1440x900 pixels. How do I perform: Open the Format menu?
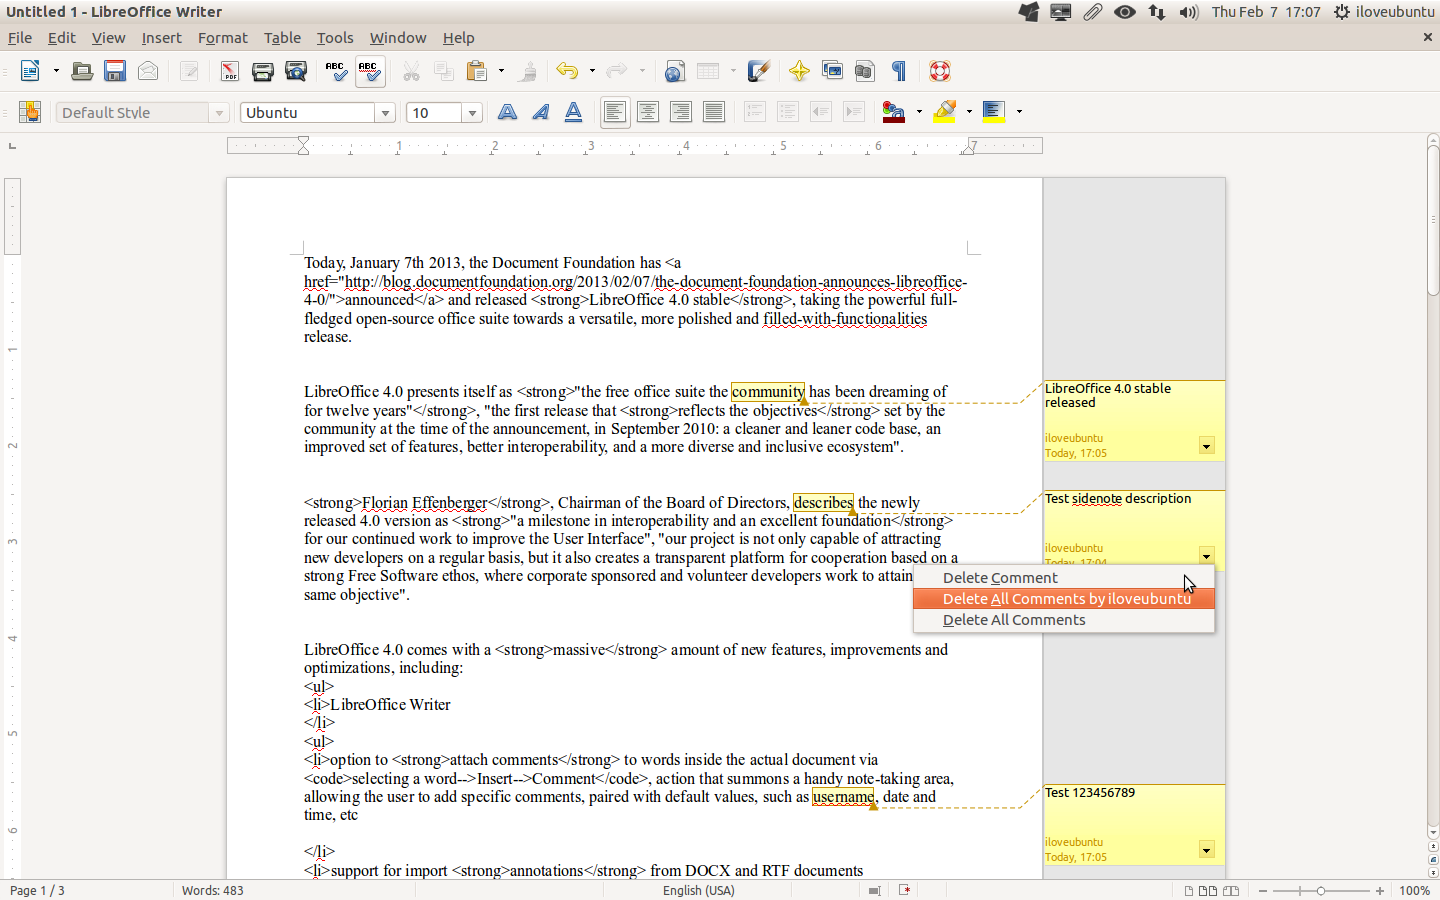[222, 38]
